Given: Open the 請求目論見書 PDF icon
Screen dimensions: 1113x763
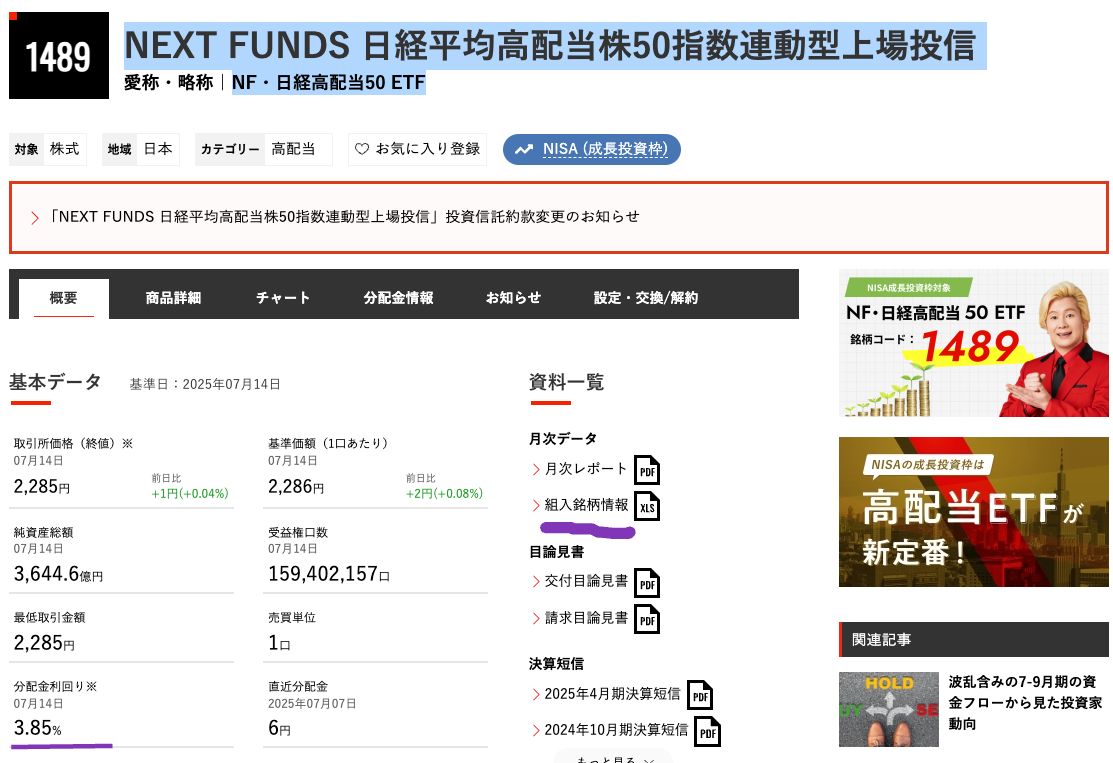Looking at the screenshot, I should click(647, 619).
